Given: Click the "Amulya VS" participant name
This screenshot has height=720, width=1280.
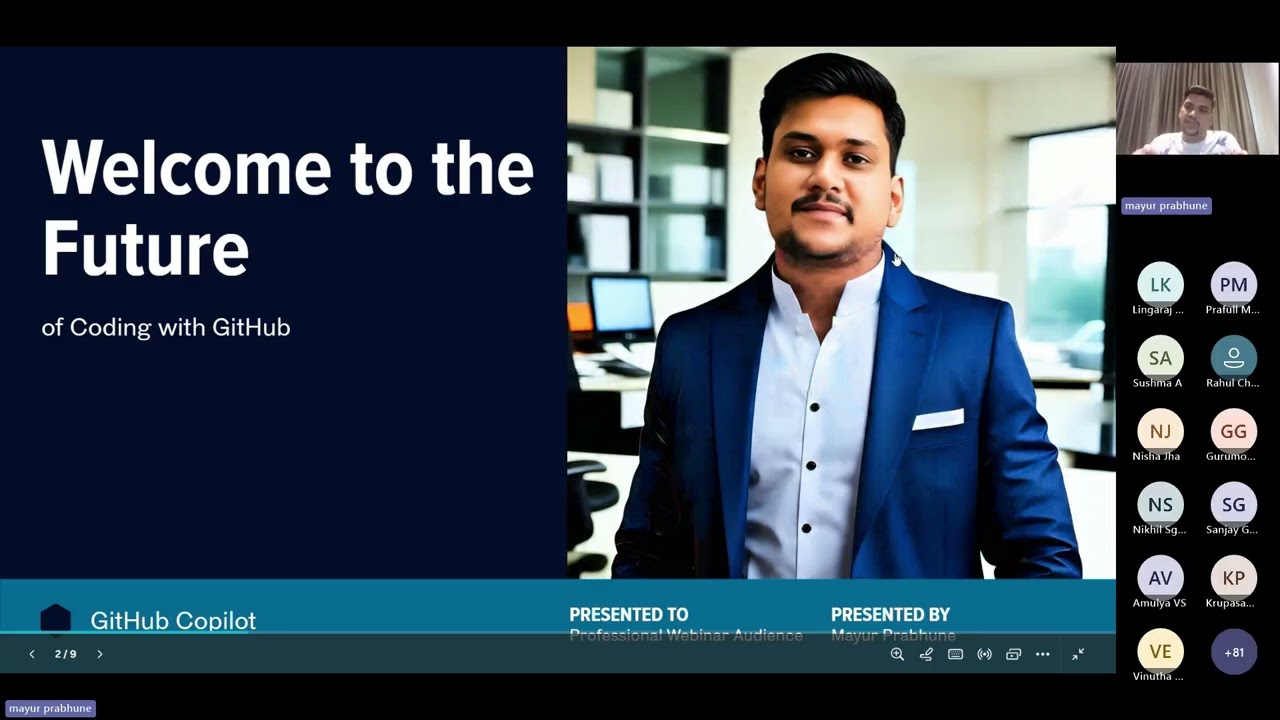Looking at the screenshot, I should [1159, 603].
